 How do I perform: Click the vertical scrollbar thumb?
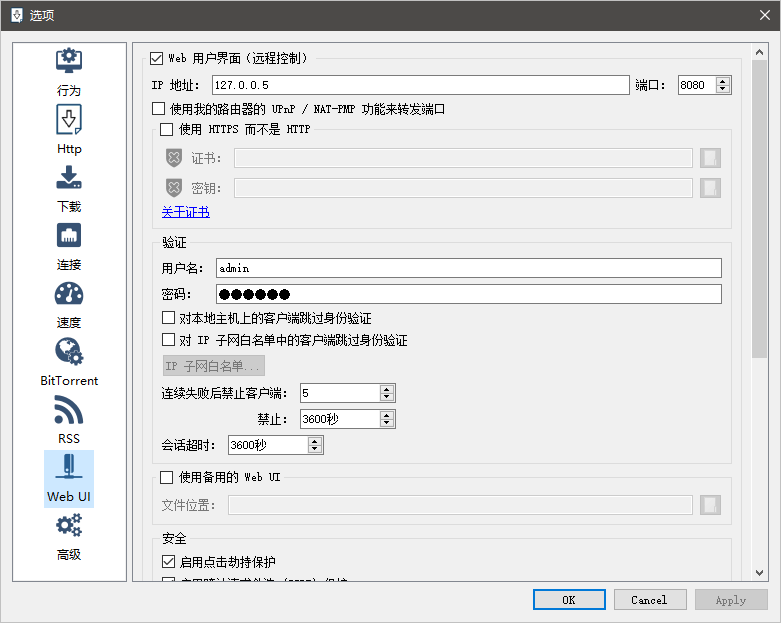click(x=759, y=209)
